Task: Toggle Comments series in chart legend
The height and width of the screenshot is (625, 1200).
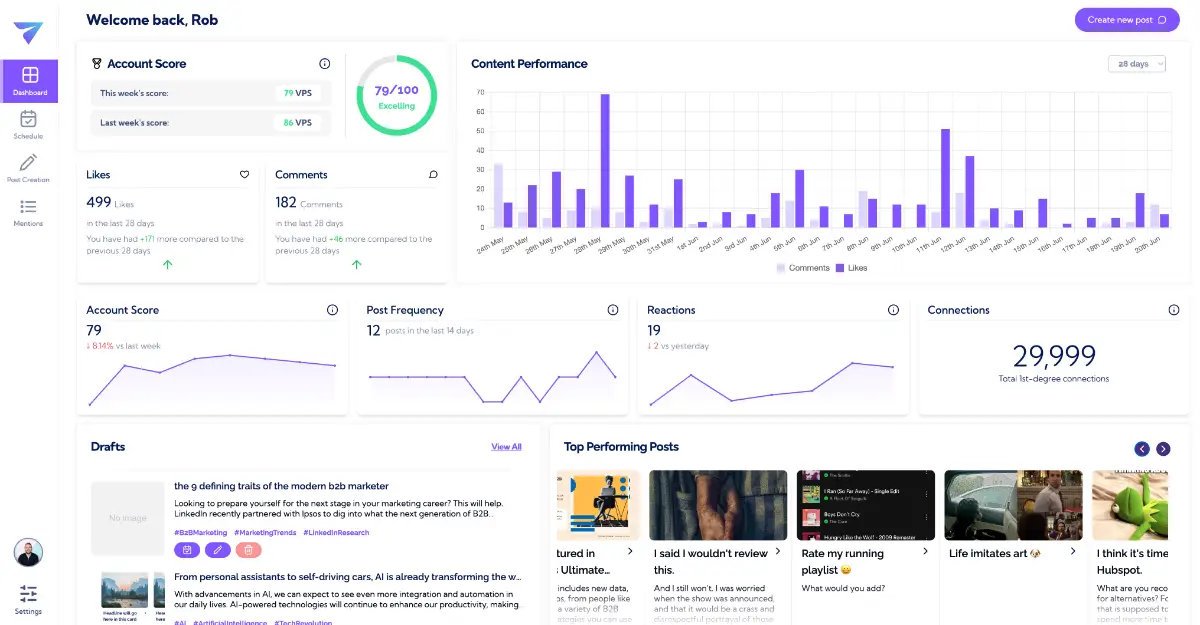Action: 802,268
